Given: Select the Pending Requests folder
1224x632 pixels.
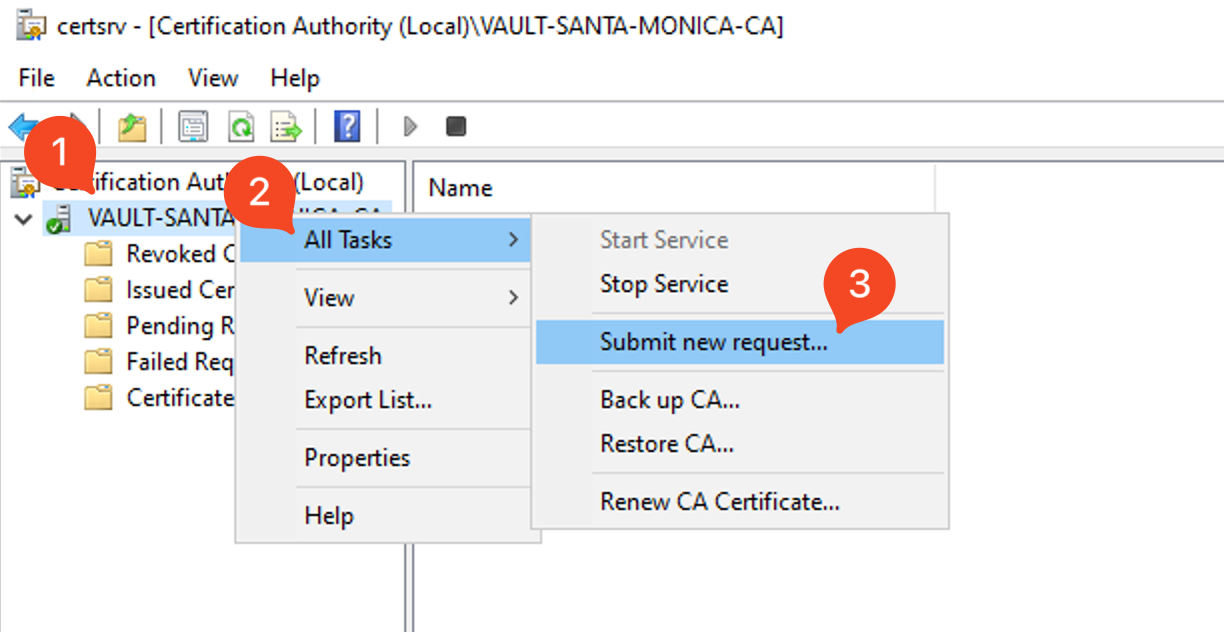Looking at the screenshot, I should 168,326.
